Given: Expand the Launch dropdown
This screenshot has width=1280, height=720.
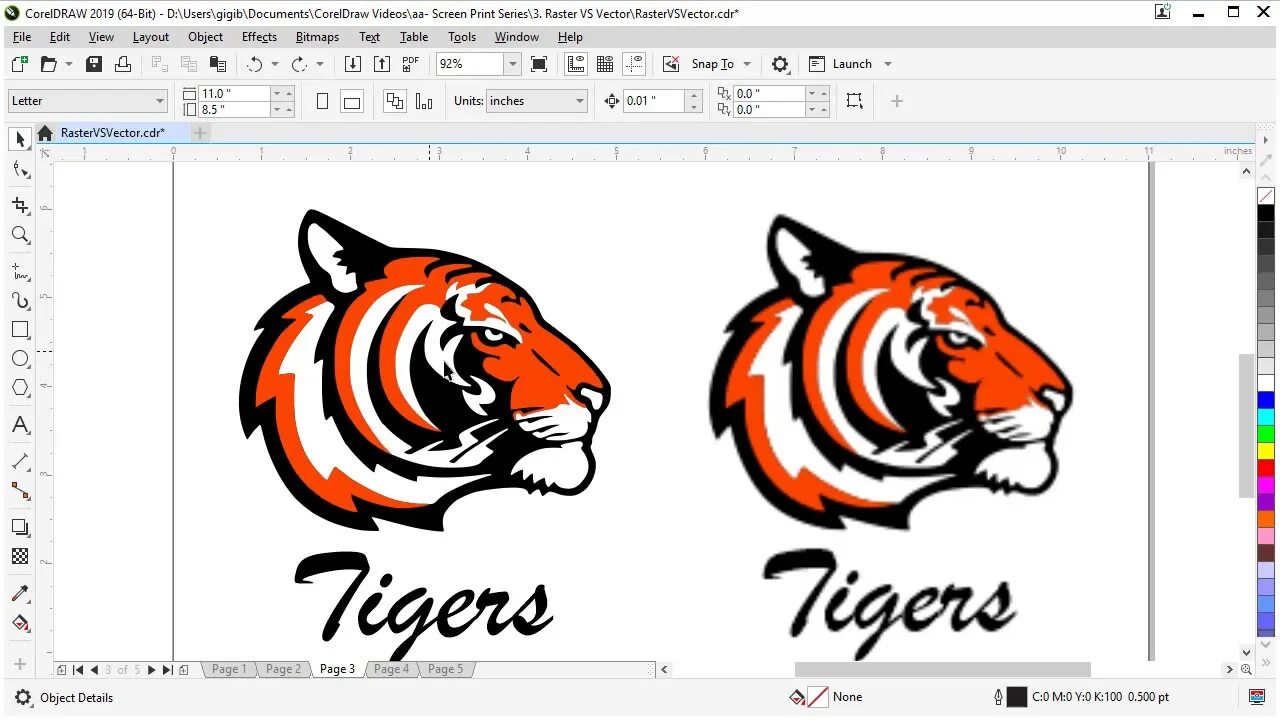Looking at the screenshot, I should [x=887, y=64].
